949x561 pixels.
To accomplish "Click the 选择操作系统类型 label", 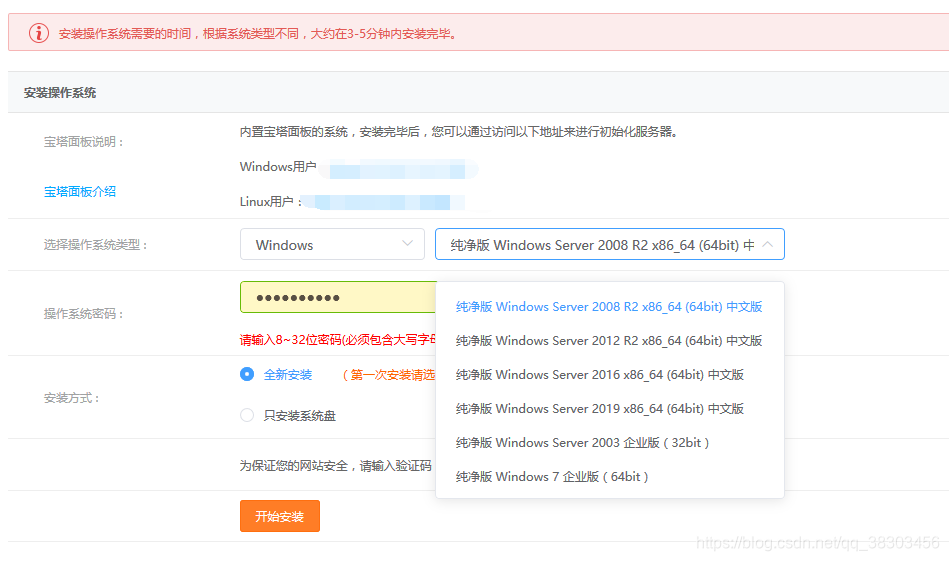I will [x=95, y=244].
